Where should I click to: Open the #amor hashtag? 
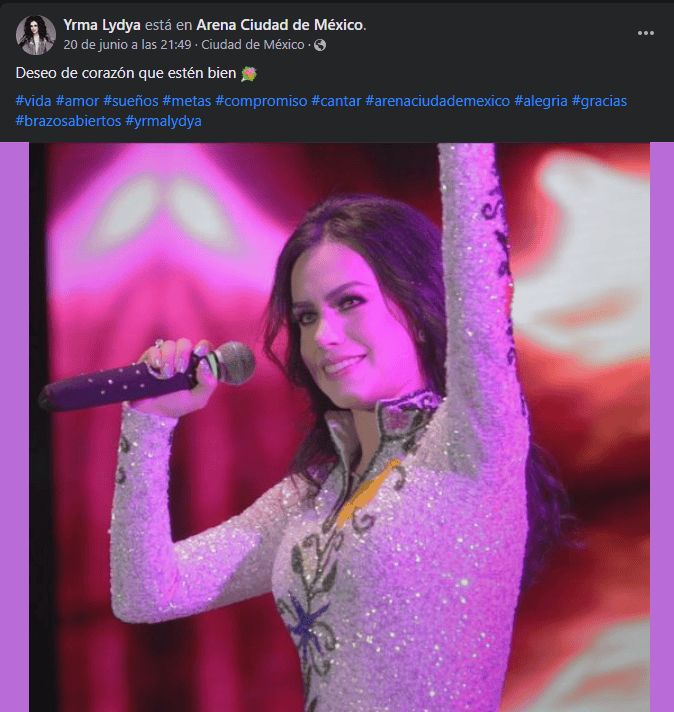[79, 101]
